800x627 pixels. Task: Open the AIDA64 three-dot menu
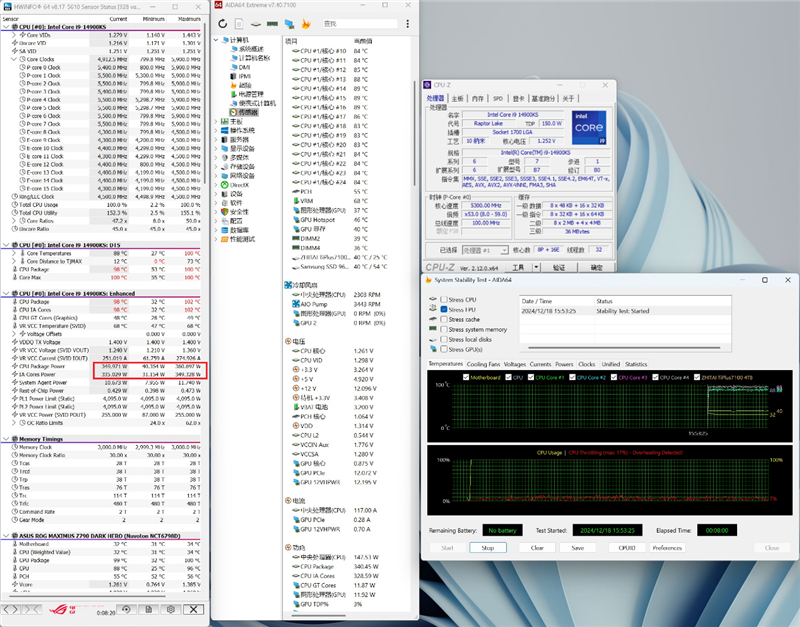click(407, 24)
